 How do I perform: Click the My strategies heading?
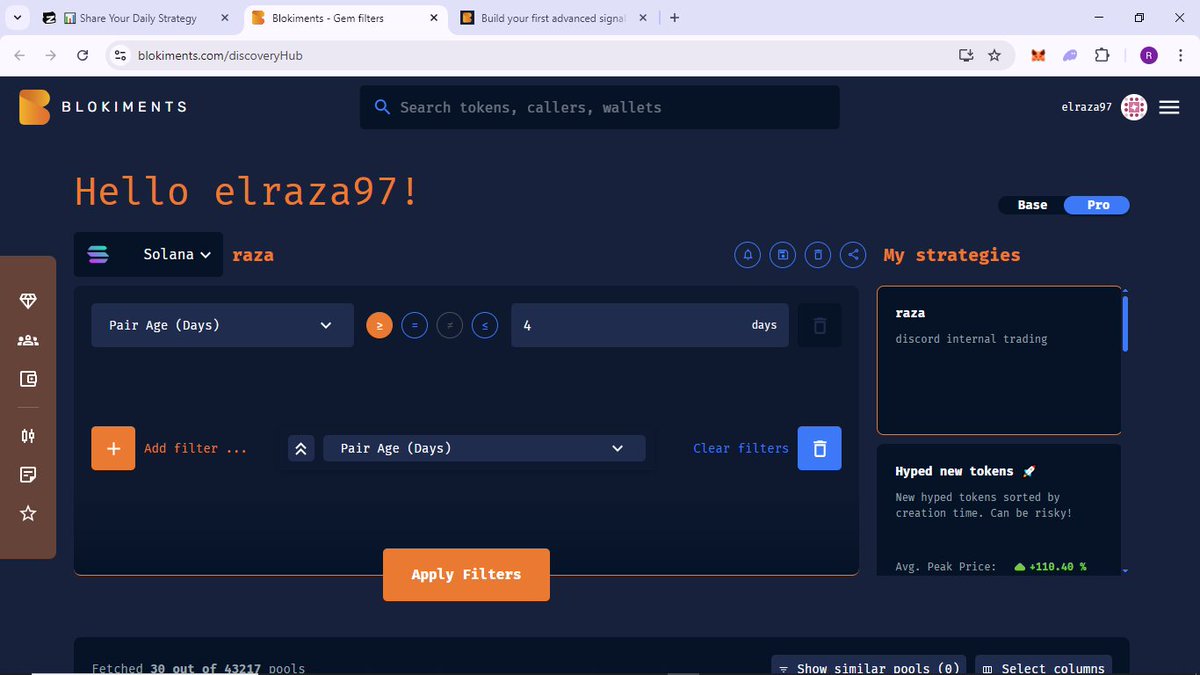coord(952,255)
